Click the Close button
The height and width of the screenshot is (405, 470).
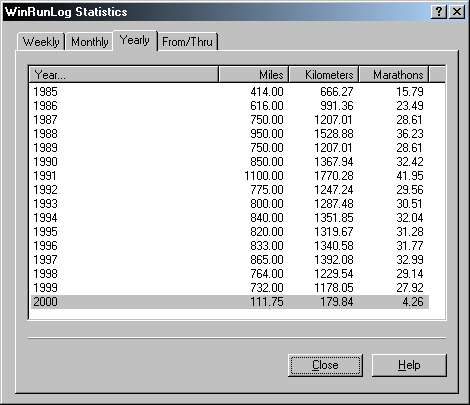pyautogui.click(x=325, y=365)
